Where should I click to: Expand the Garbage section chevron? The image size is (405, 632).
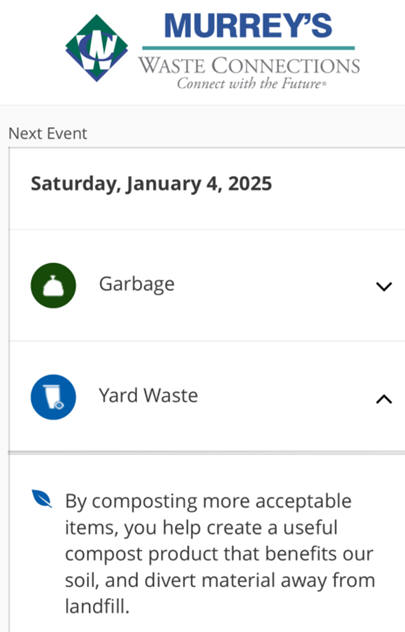(384, 287)
